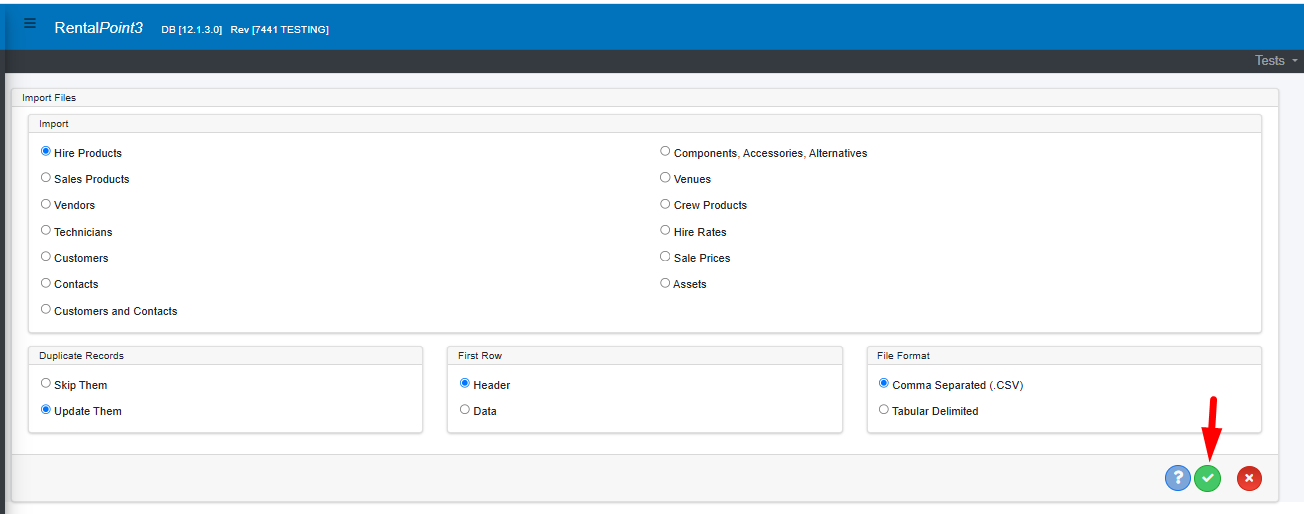The height and width of the screenshot is (514, 1304).
Task: Select the Vendors radio button
Action: [x=46, y=204]
